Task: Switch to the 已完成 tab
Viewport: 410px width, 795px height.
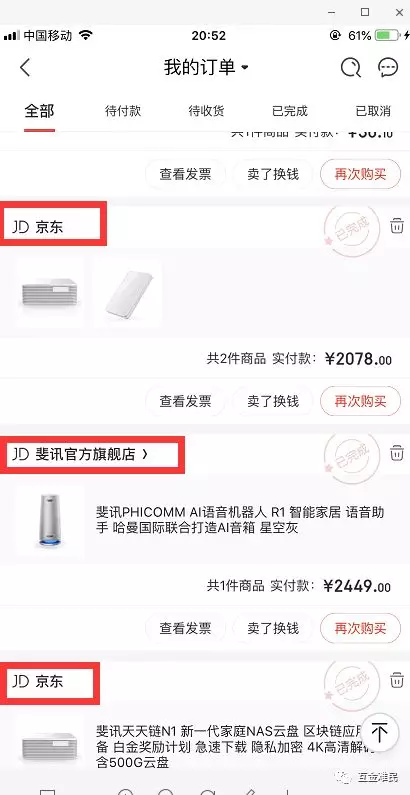Action: (x=290, y=111)
